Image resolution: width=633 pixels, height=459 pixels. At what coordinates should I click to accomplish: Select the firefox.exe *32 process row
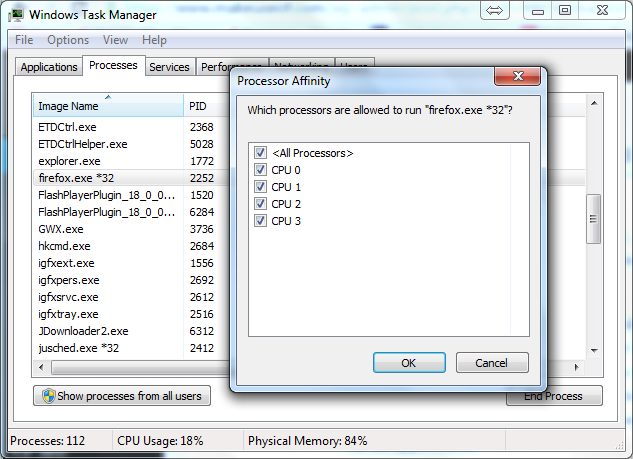coord(131,178)
